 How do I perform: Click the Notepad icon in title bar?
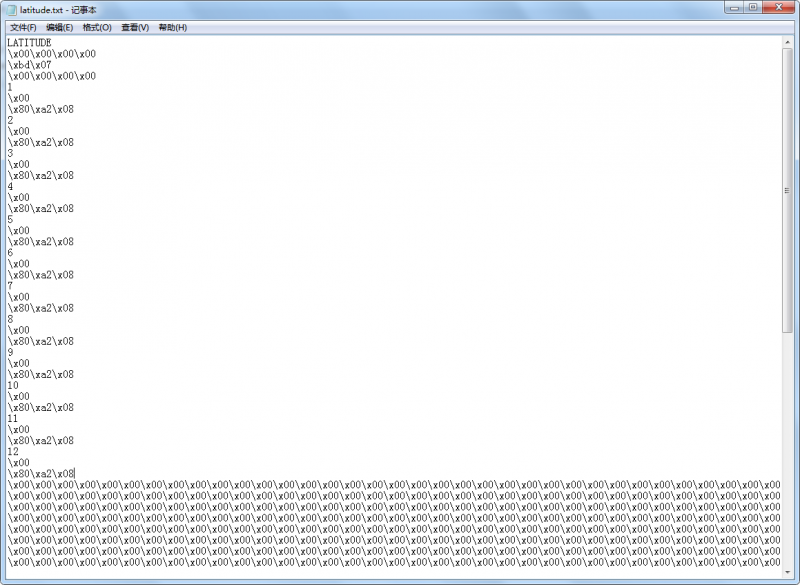click(11, 9)
